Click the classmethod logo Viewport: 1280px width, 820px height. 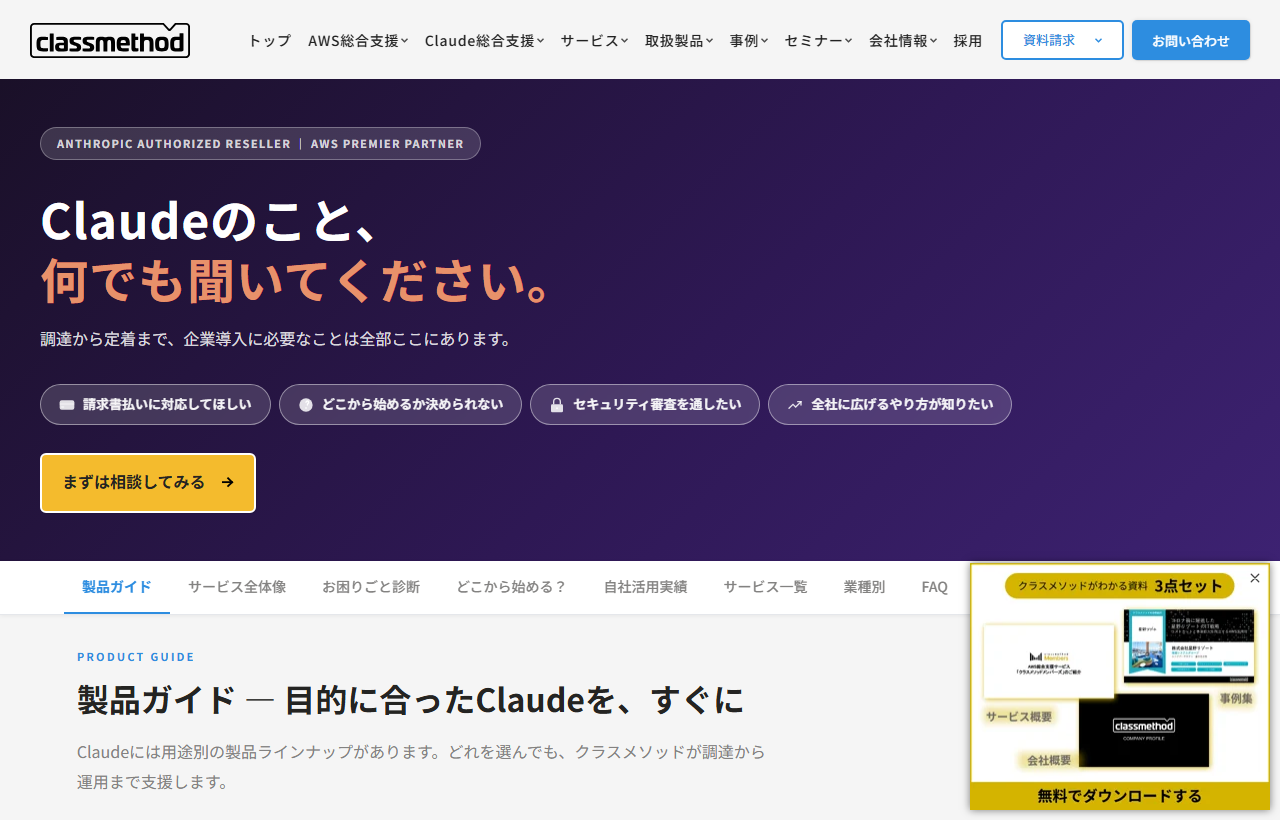click(x=110, y=40)
